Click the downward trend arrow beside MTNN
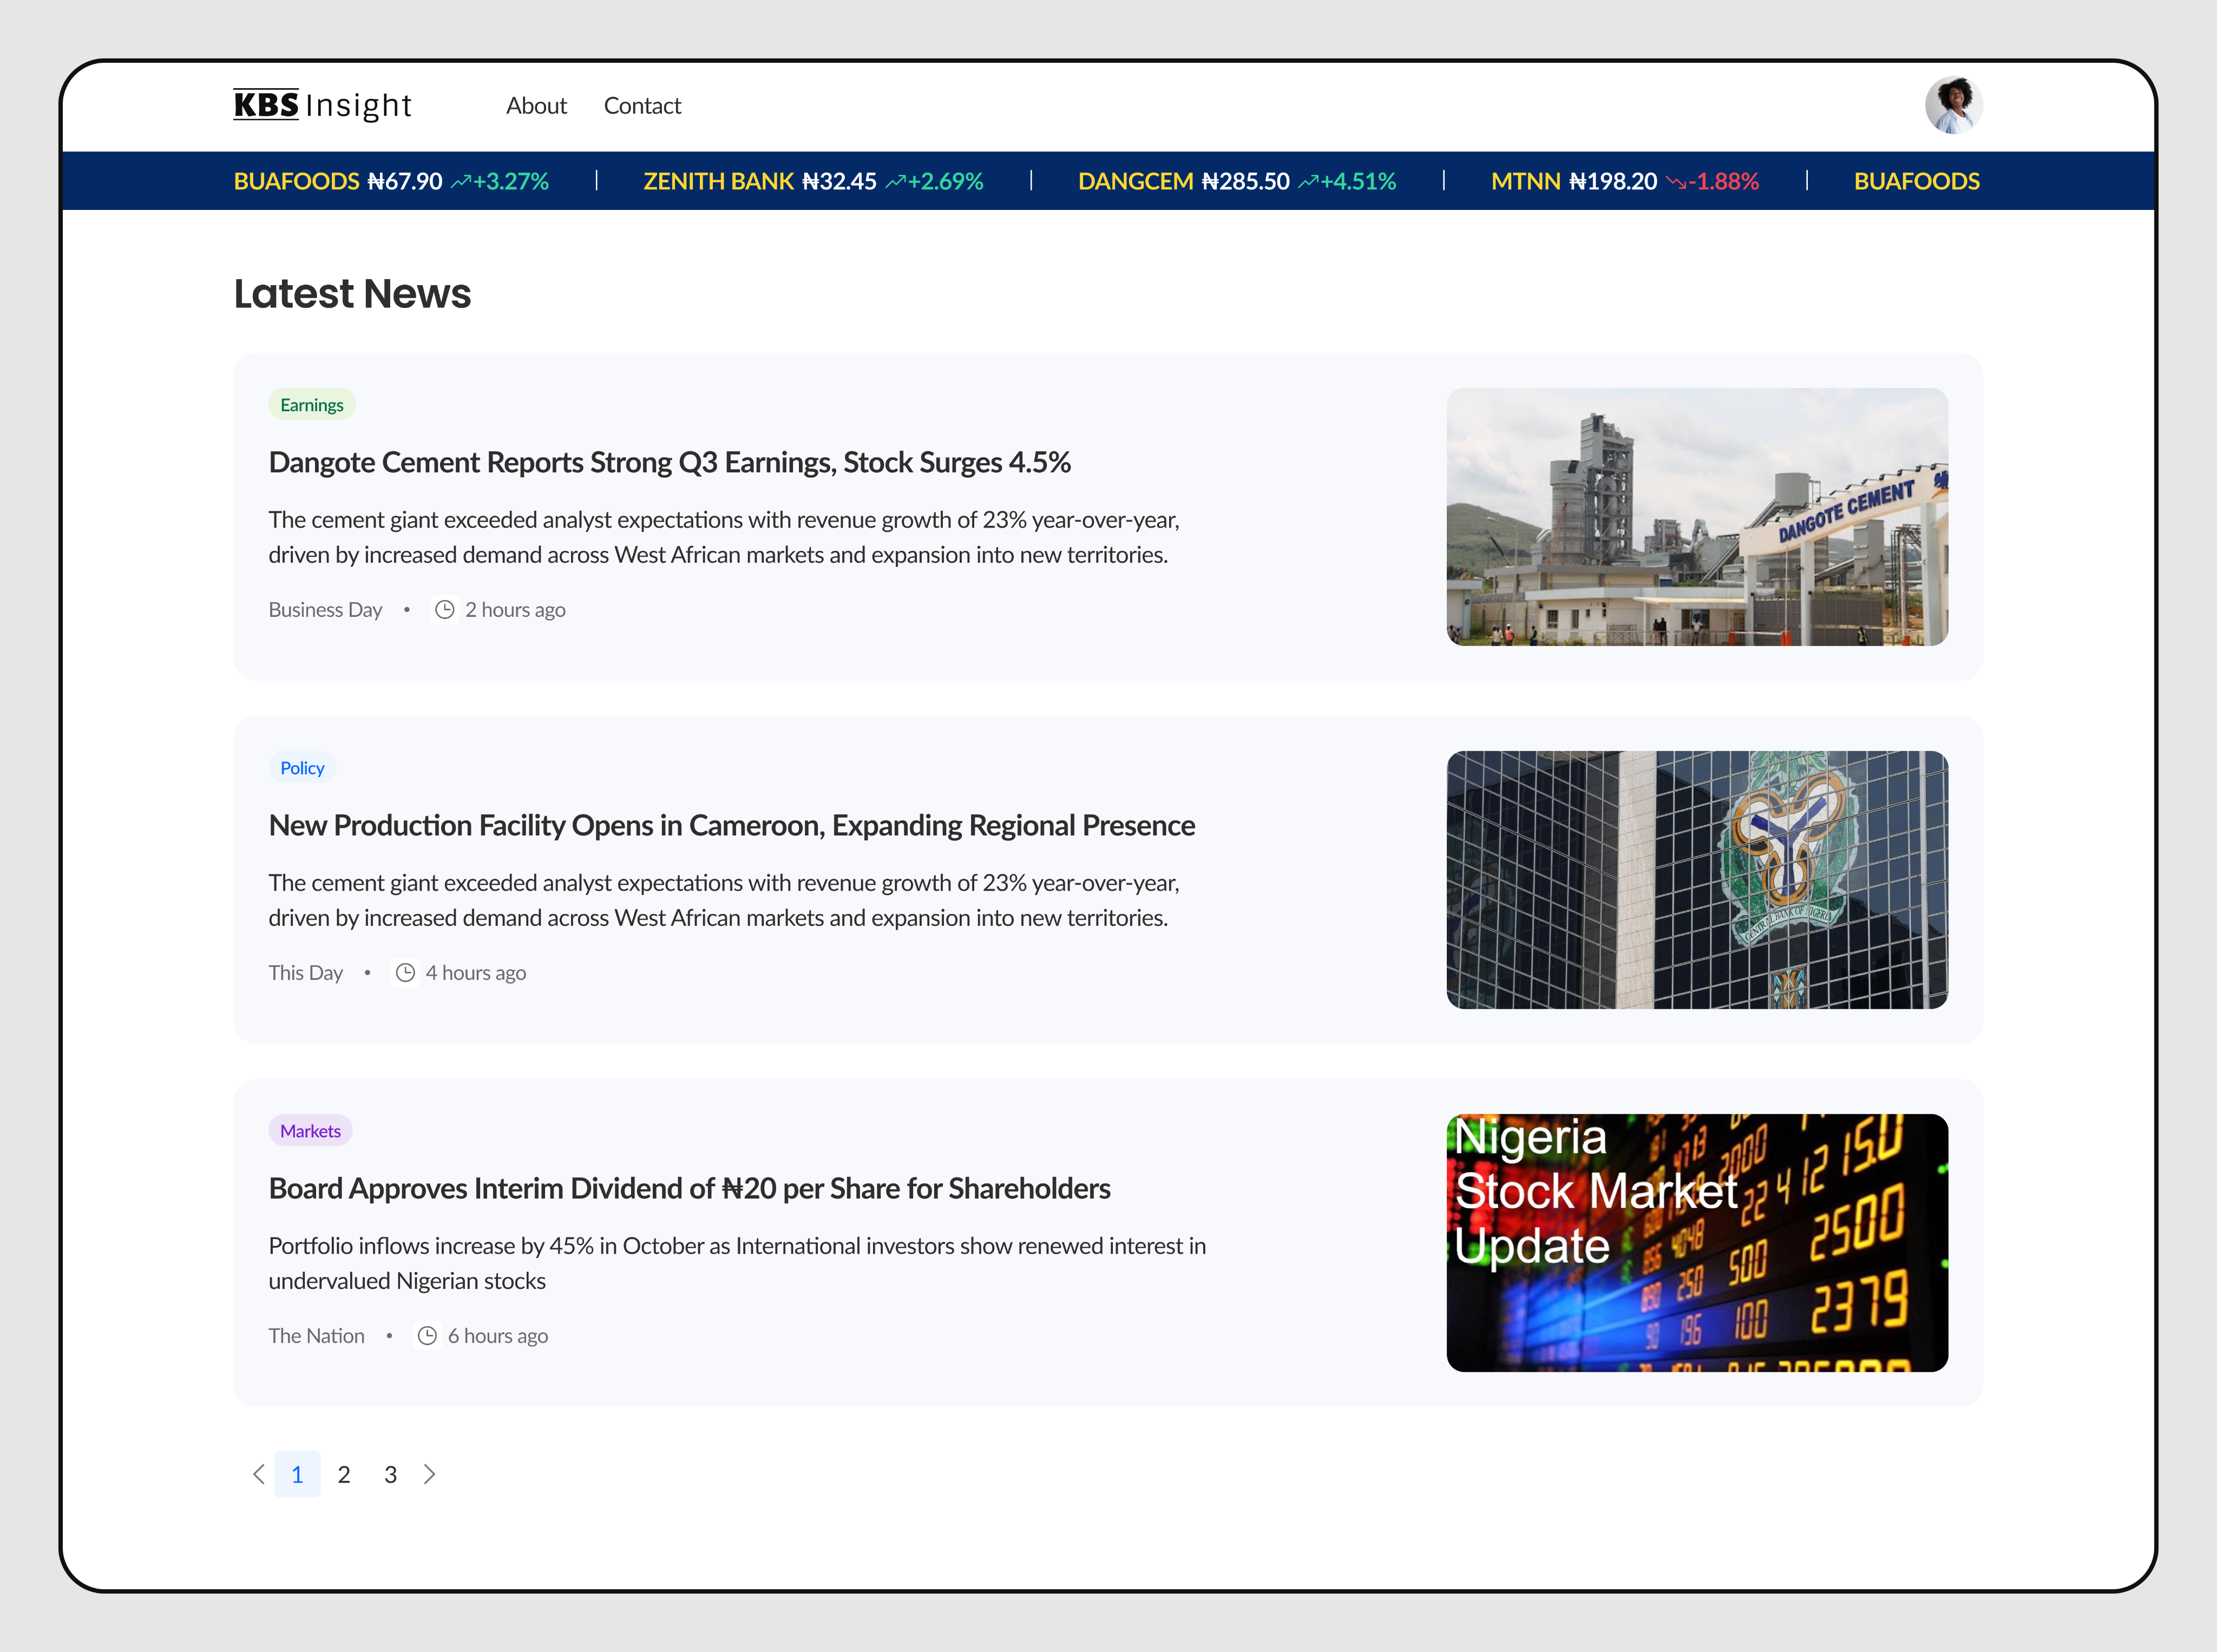Viewport: 2217px width, 1652px height. coord(1677,181)
